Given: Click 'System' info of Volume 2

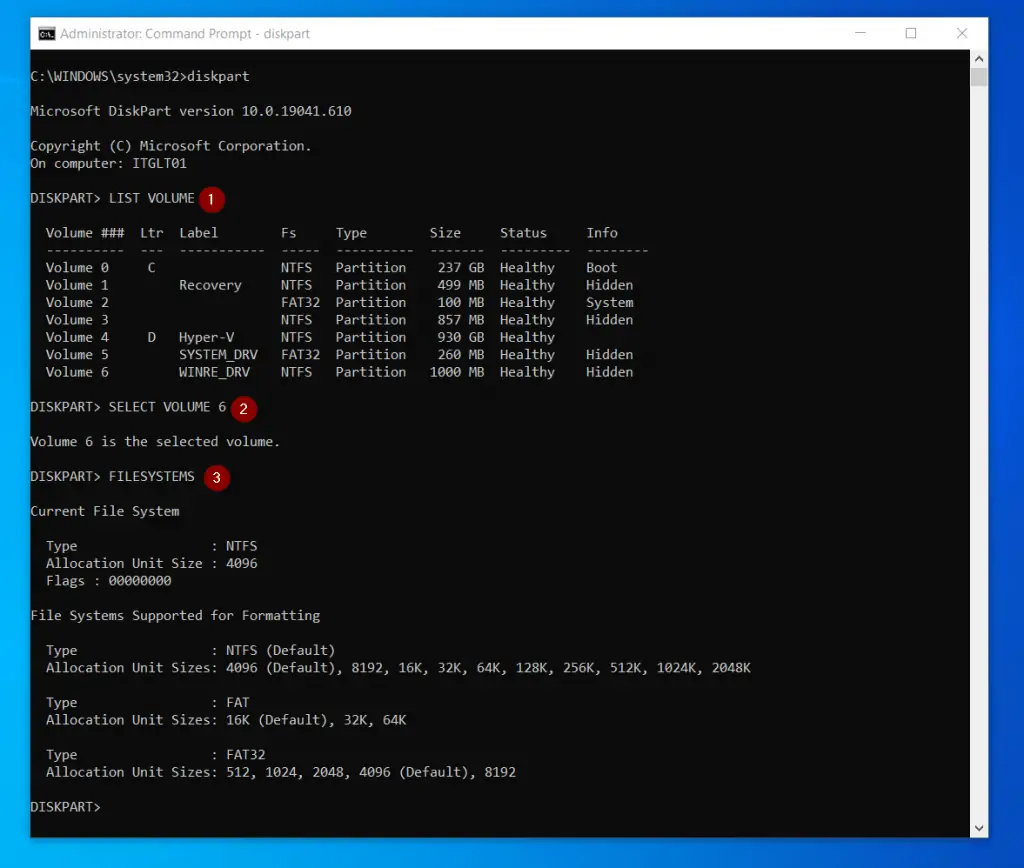Looking at the screenshot, I should (x=609, y=302).
